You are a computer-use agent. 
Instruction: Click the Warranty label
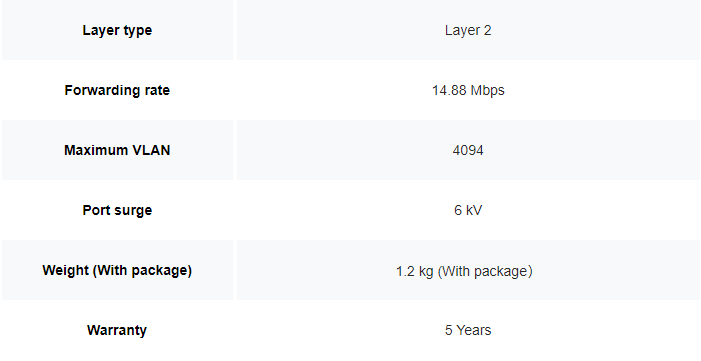click(x=117, y=330)
